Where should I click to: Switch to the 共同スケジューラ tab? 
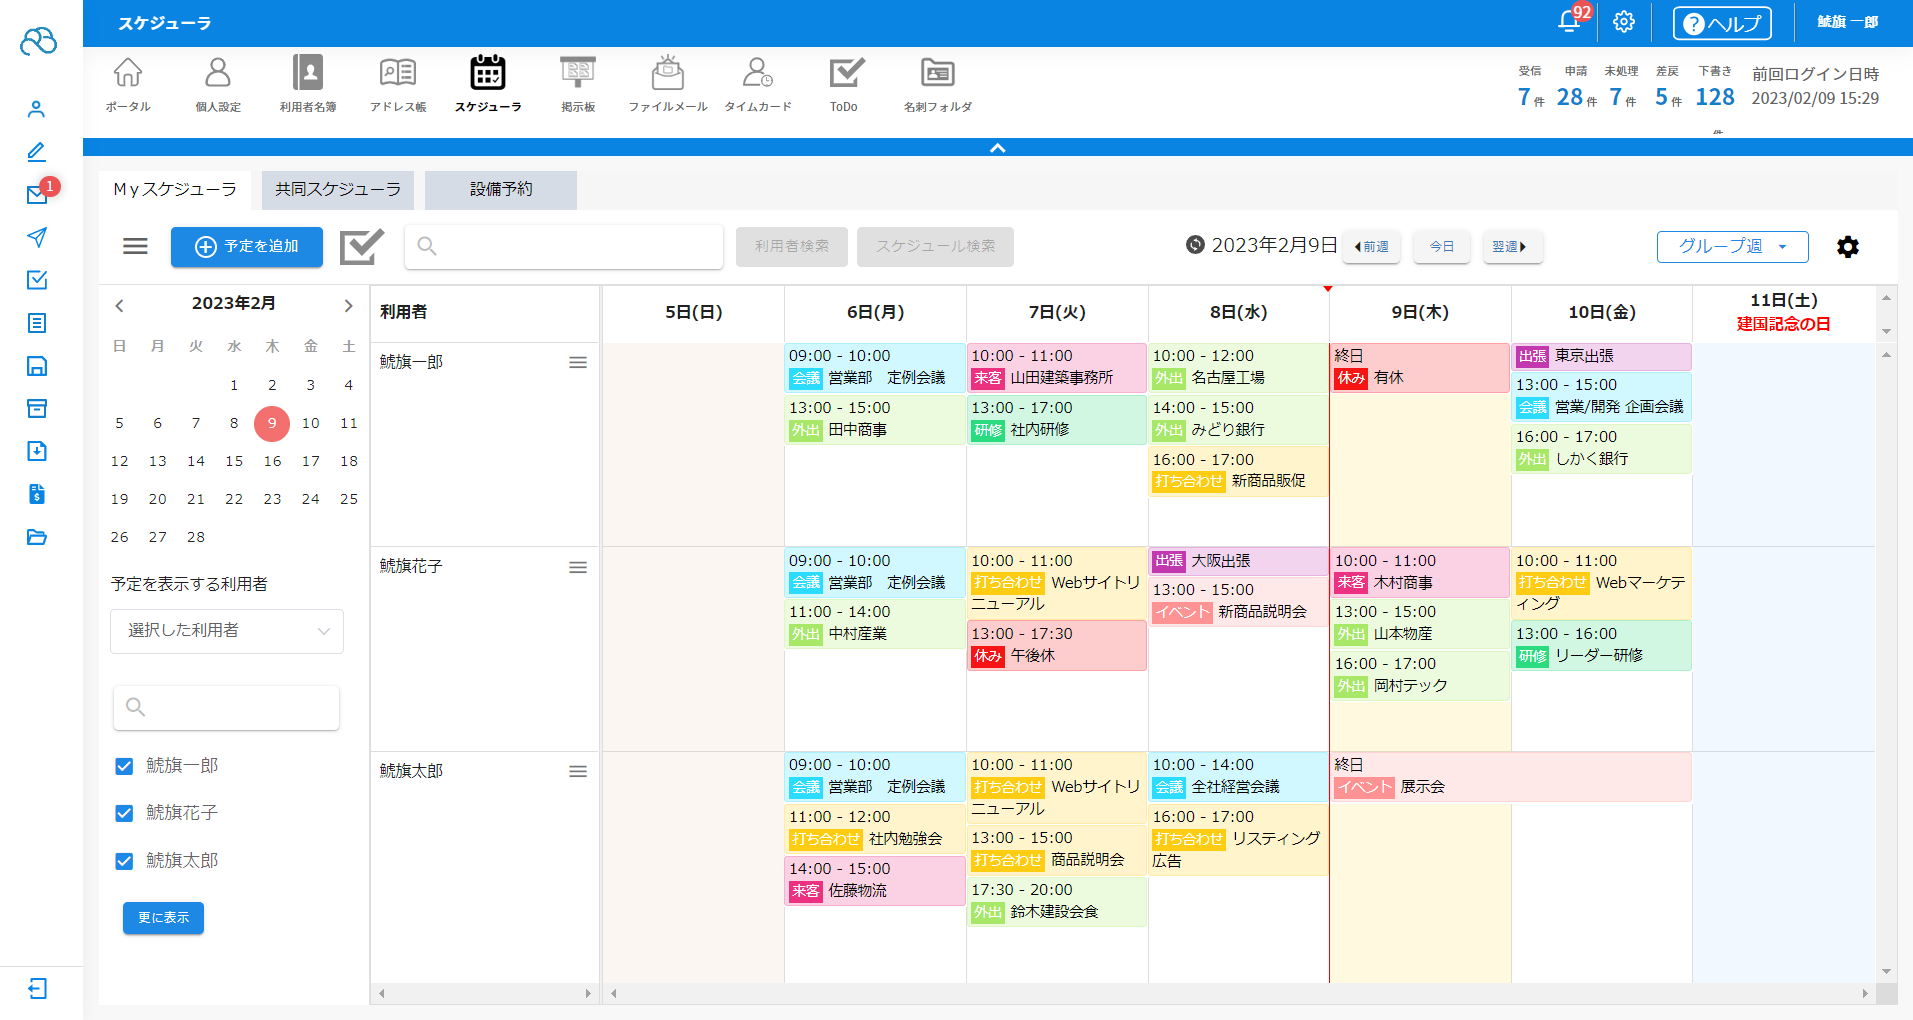coord(338,190)
